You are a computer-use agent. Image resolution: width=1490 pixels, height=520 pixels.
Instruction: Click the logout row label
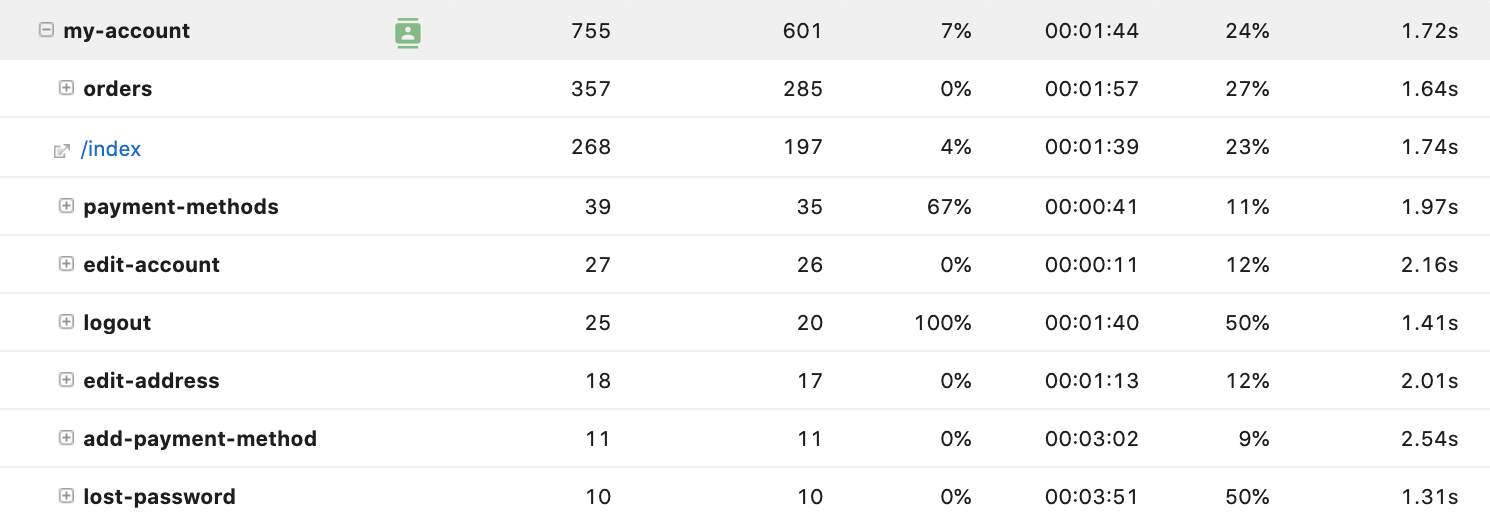pos(117,323)
